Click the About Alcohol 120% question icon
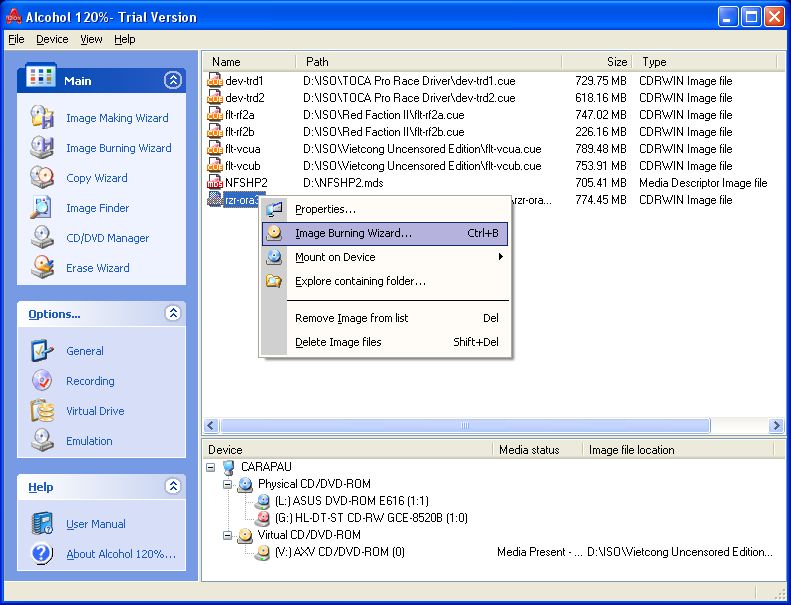Viewport: 791px width, 605px height. pos(42,554)
